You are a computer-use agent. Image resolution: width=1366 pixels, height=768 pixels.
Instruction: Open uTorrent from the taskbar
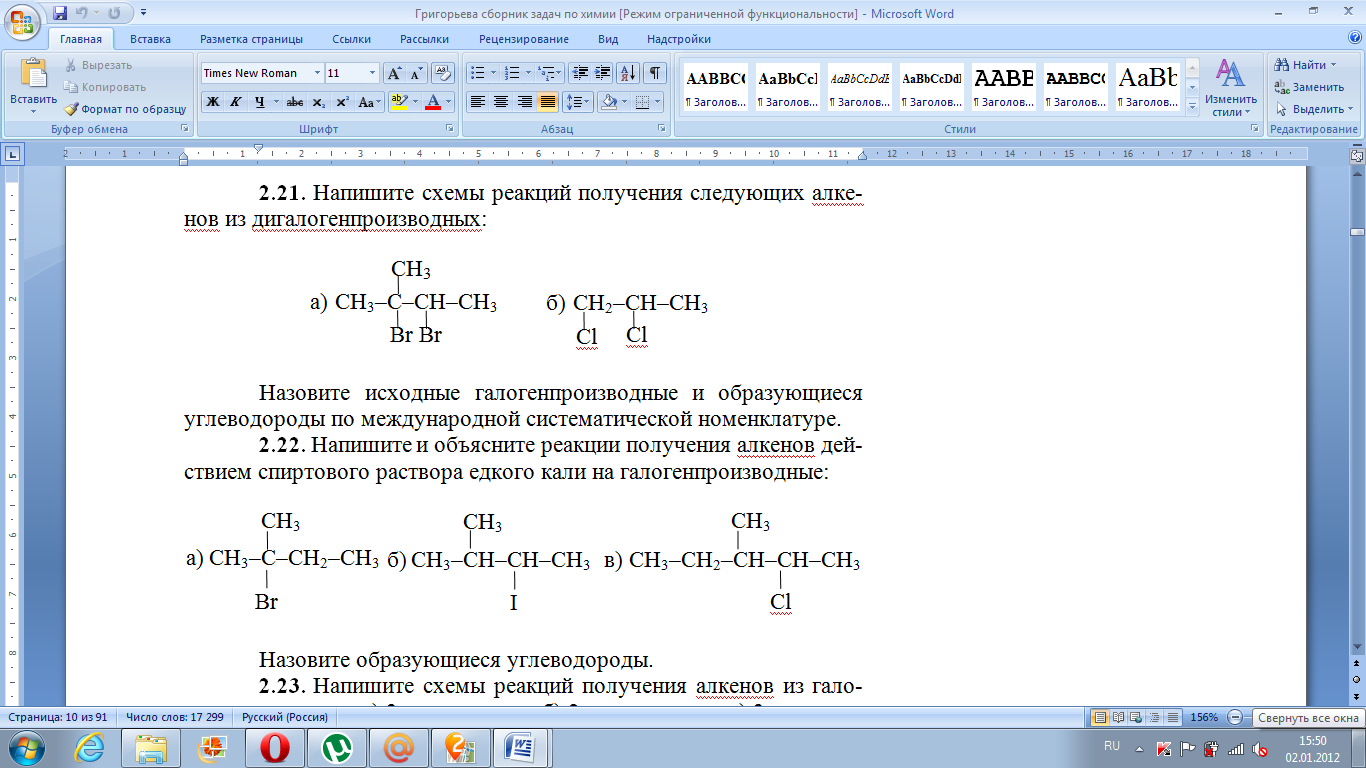click(336, 747)
